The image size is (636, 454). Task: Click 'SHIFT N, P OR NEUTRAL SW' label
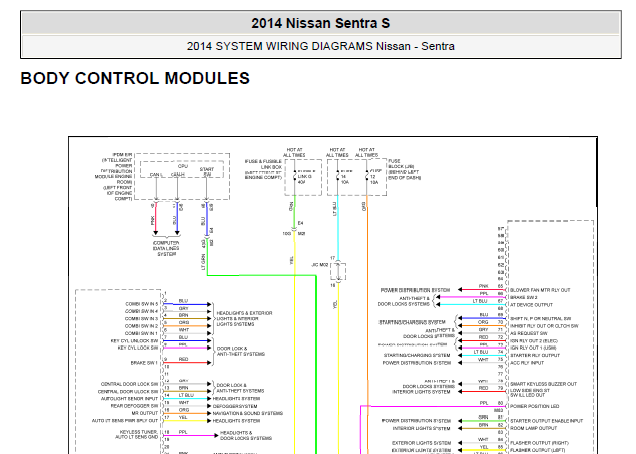pos(541,319)
